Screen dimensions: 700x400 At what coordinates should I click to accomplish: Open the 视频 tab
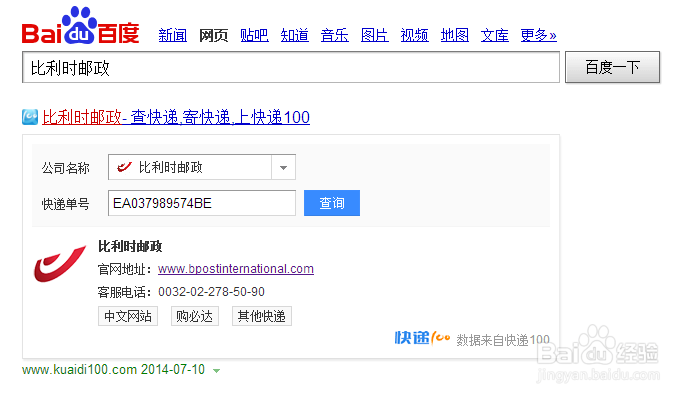[x=414, y=35]
